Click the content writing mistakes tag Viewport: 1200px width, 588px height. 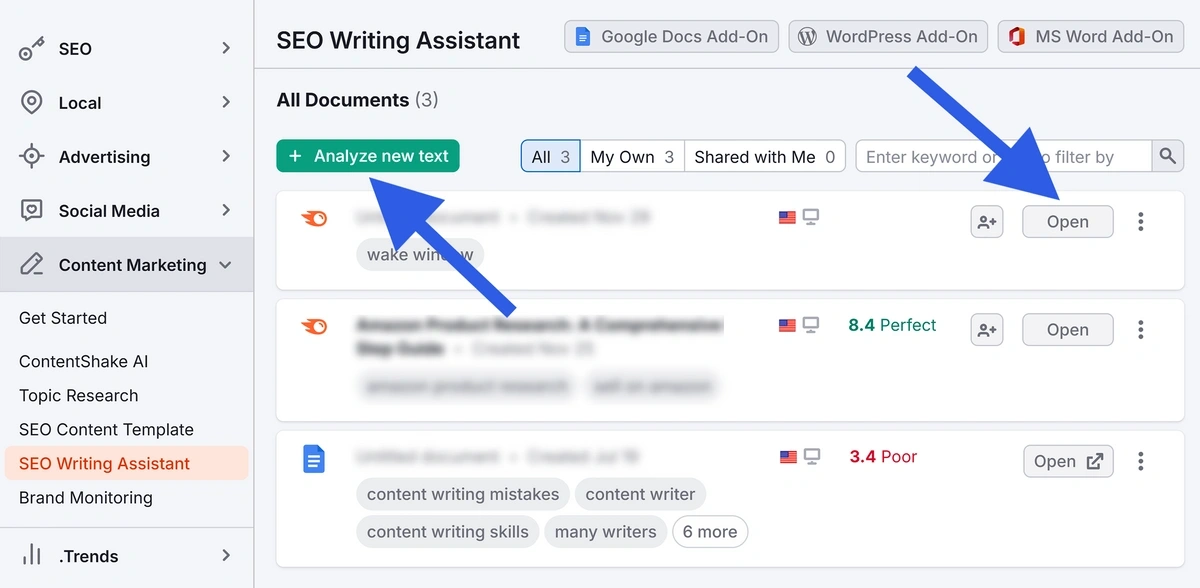point(463,494)
